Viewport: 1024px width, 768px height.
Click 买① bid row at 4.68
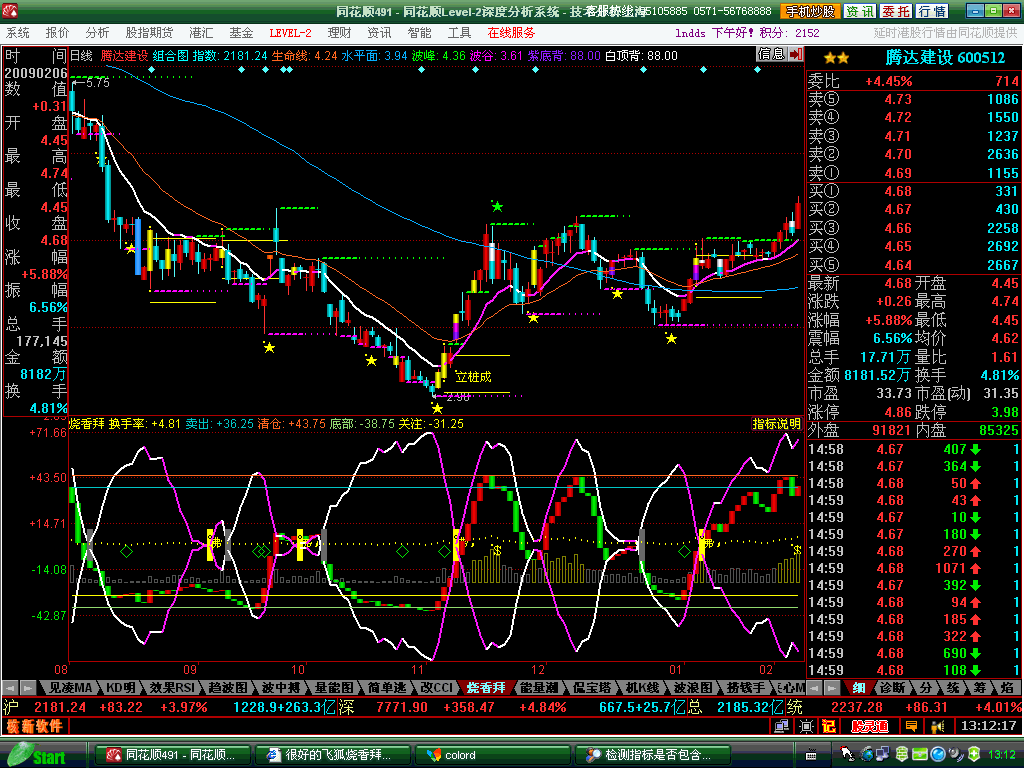tap(913, 191)
